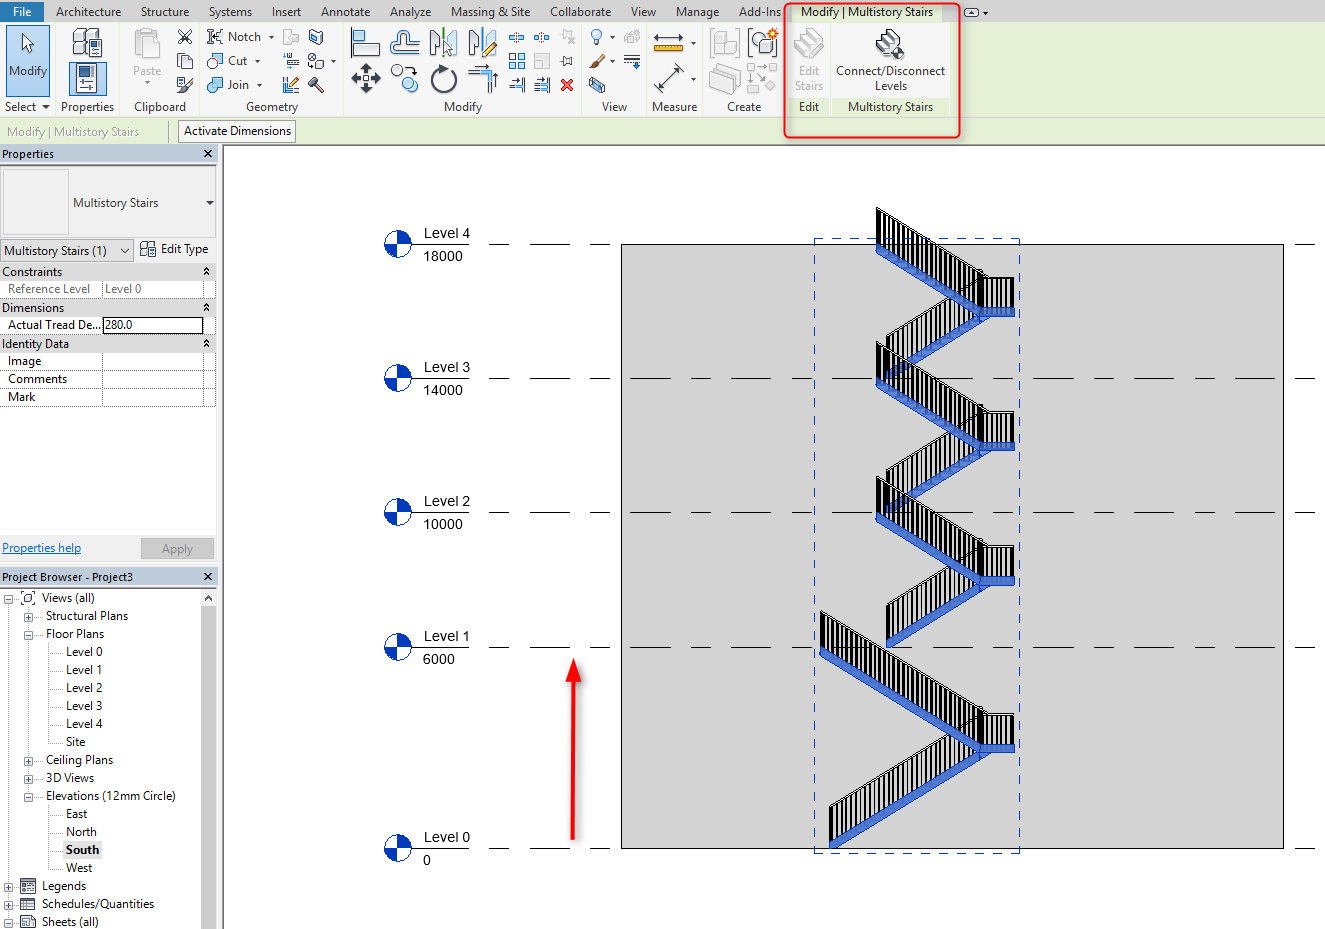Image resolution: width=1325 pixels, height=929 pixels.
Task: Click the Notch geometry tool
Action: [x=234, y=37]
